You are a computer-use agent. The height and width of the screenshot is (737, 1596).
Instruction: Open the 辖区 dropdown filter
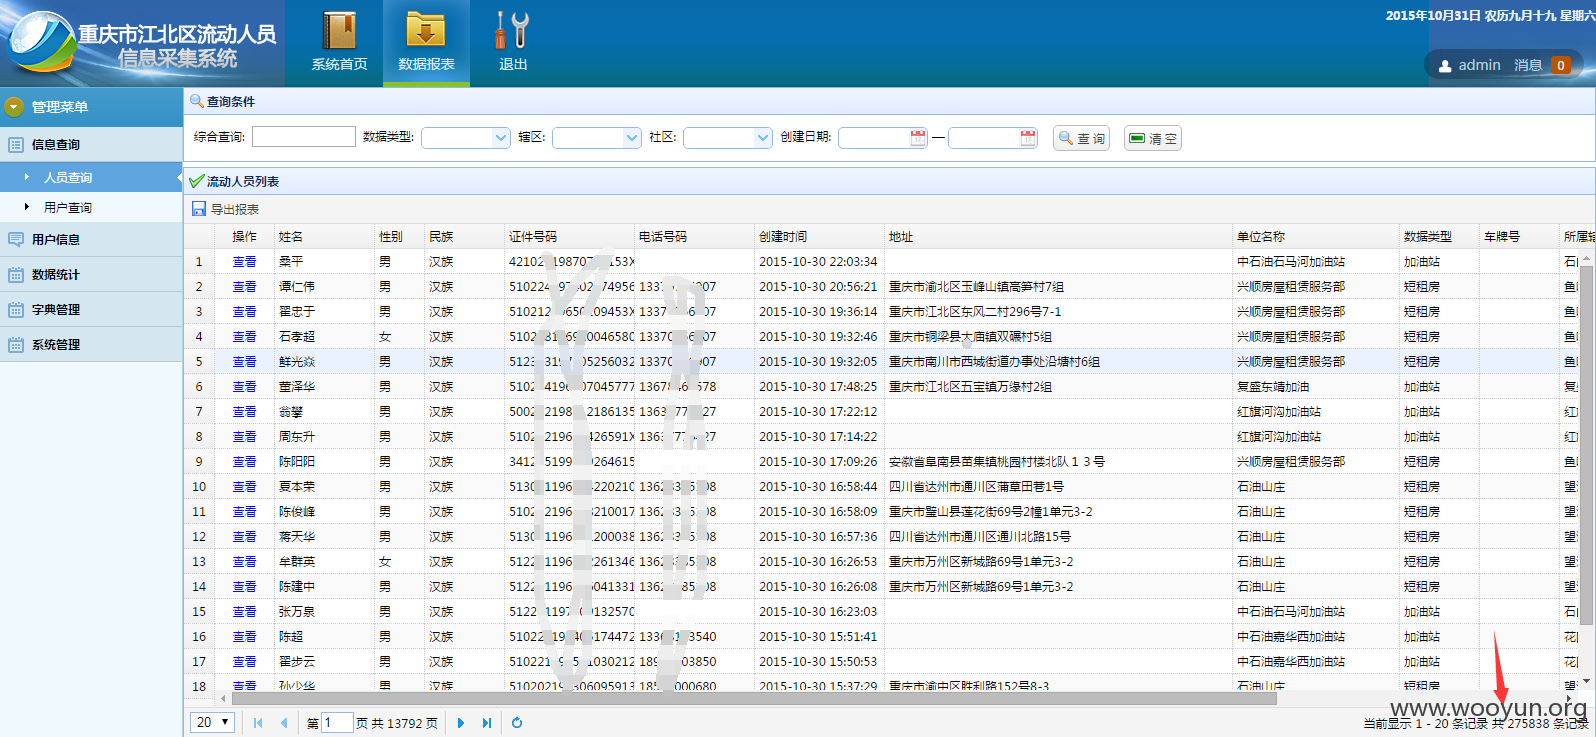click(x=596, y=138)
